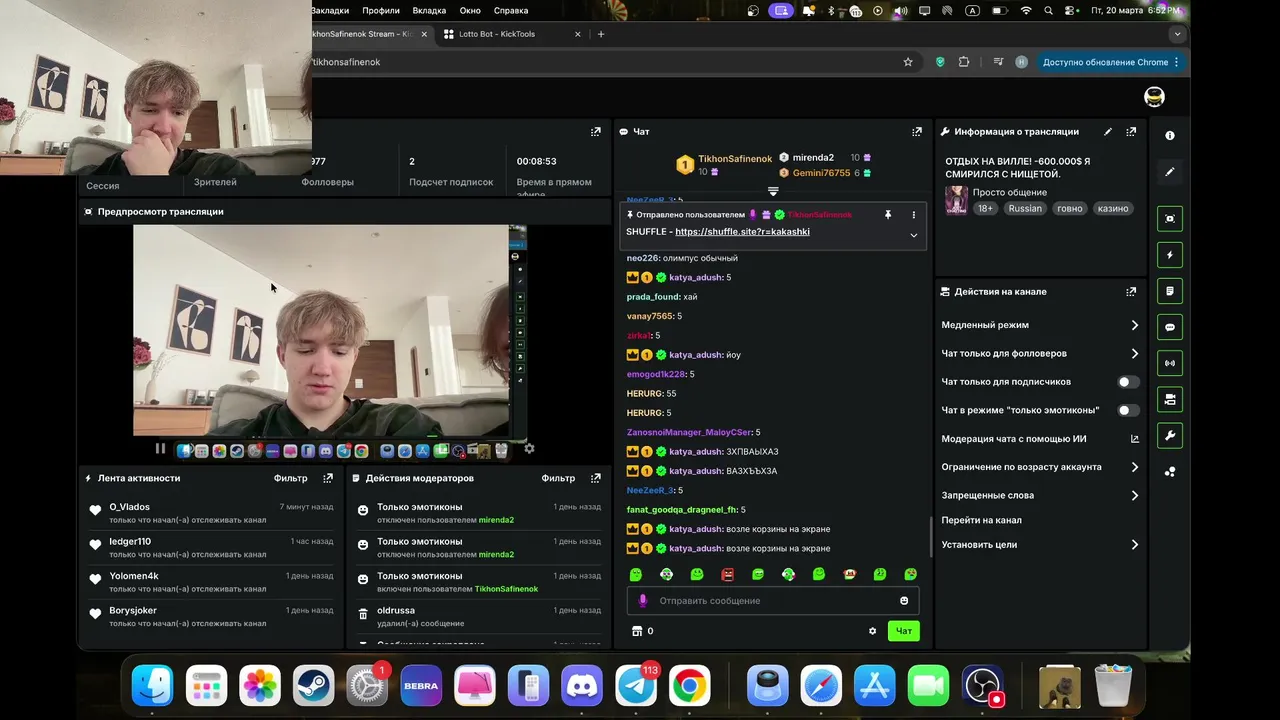Screen dimensions: 1280x720
Task: Click chat scrollbar thumb
Action: 931,537
